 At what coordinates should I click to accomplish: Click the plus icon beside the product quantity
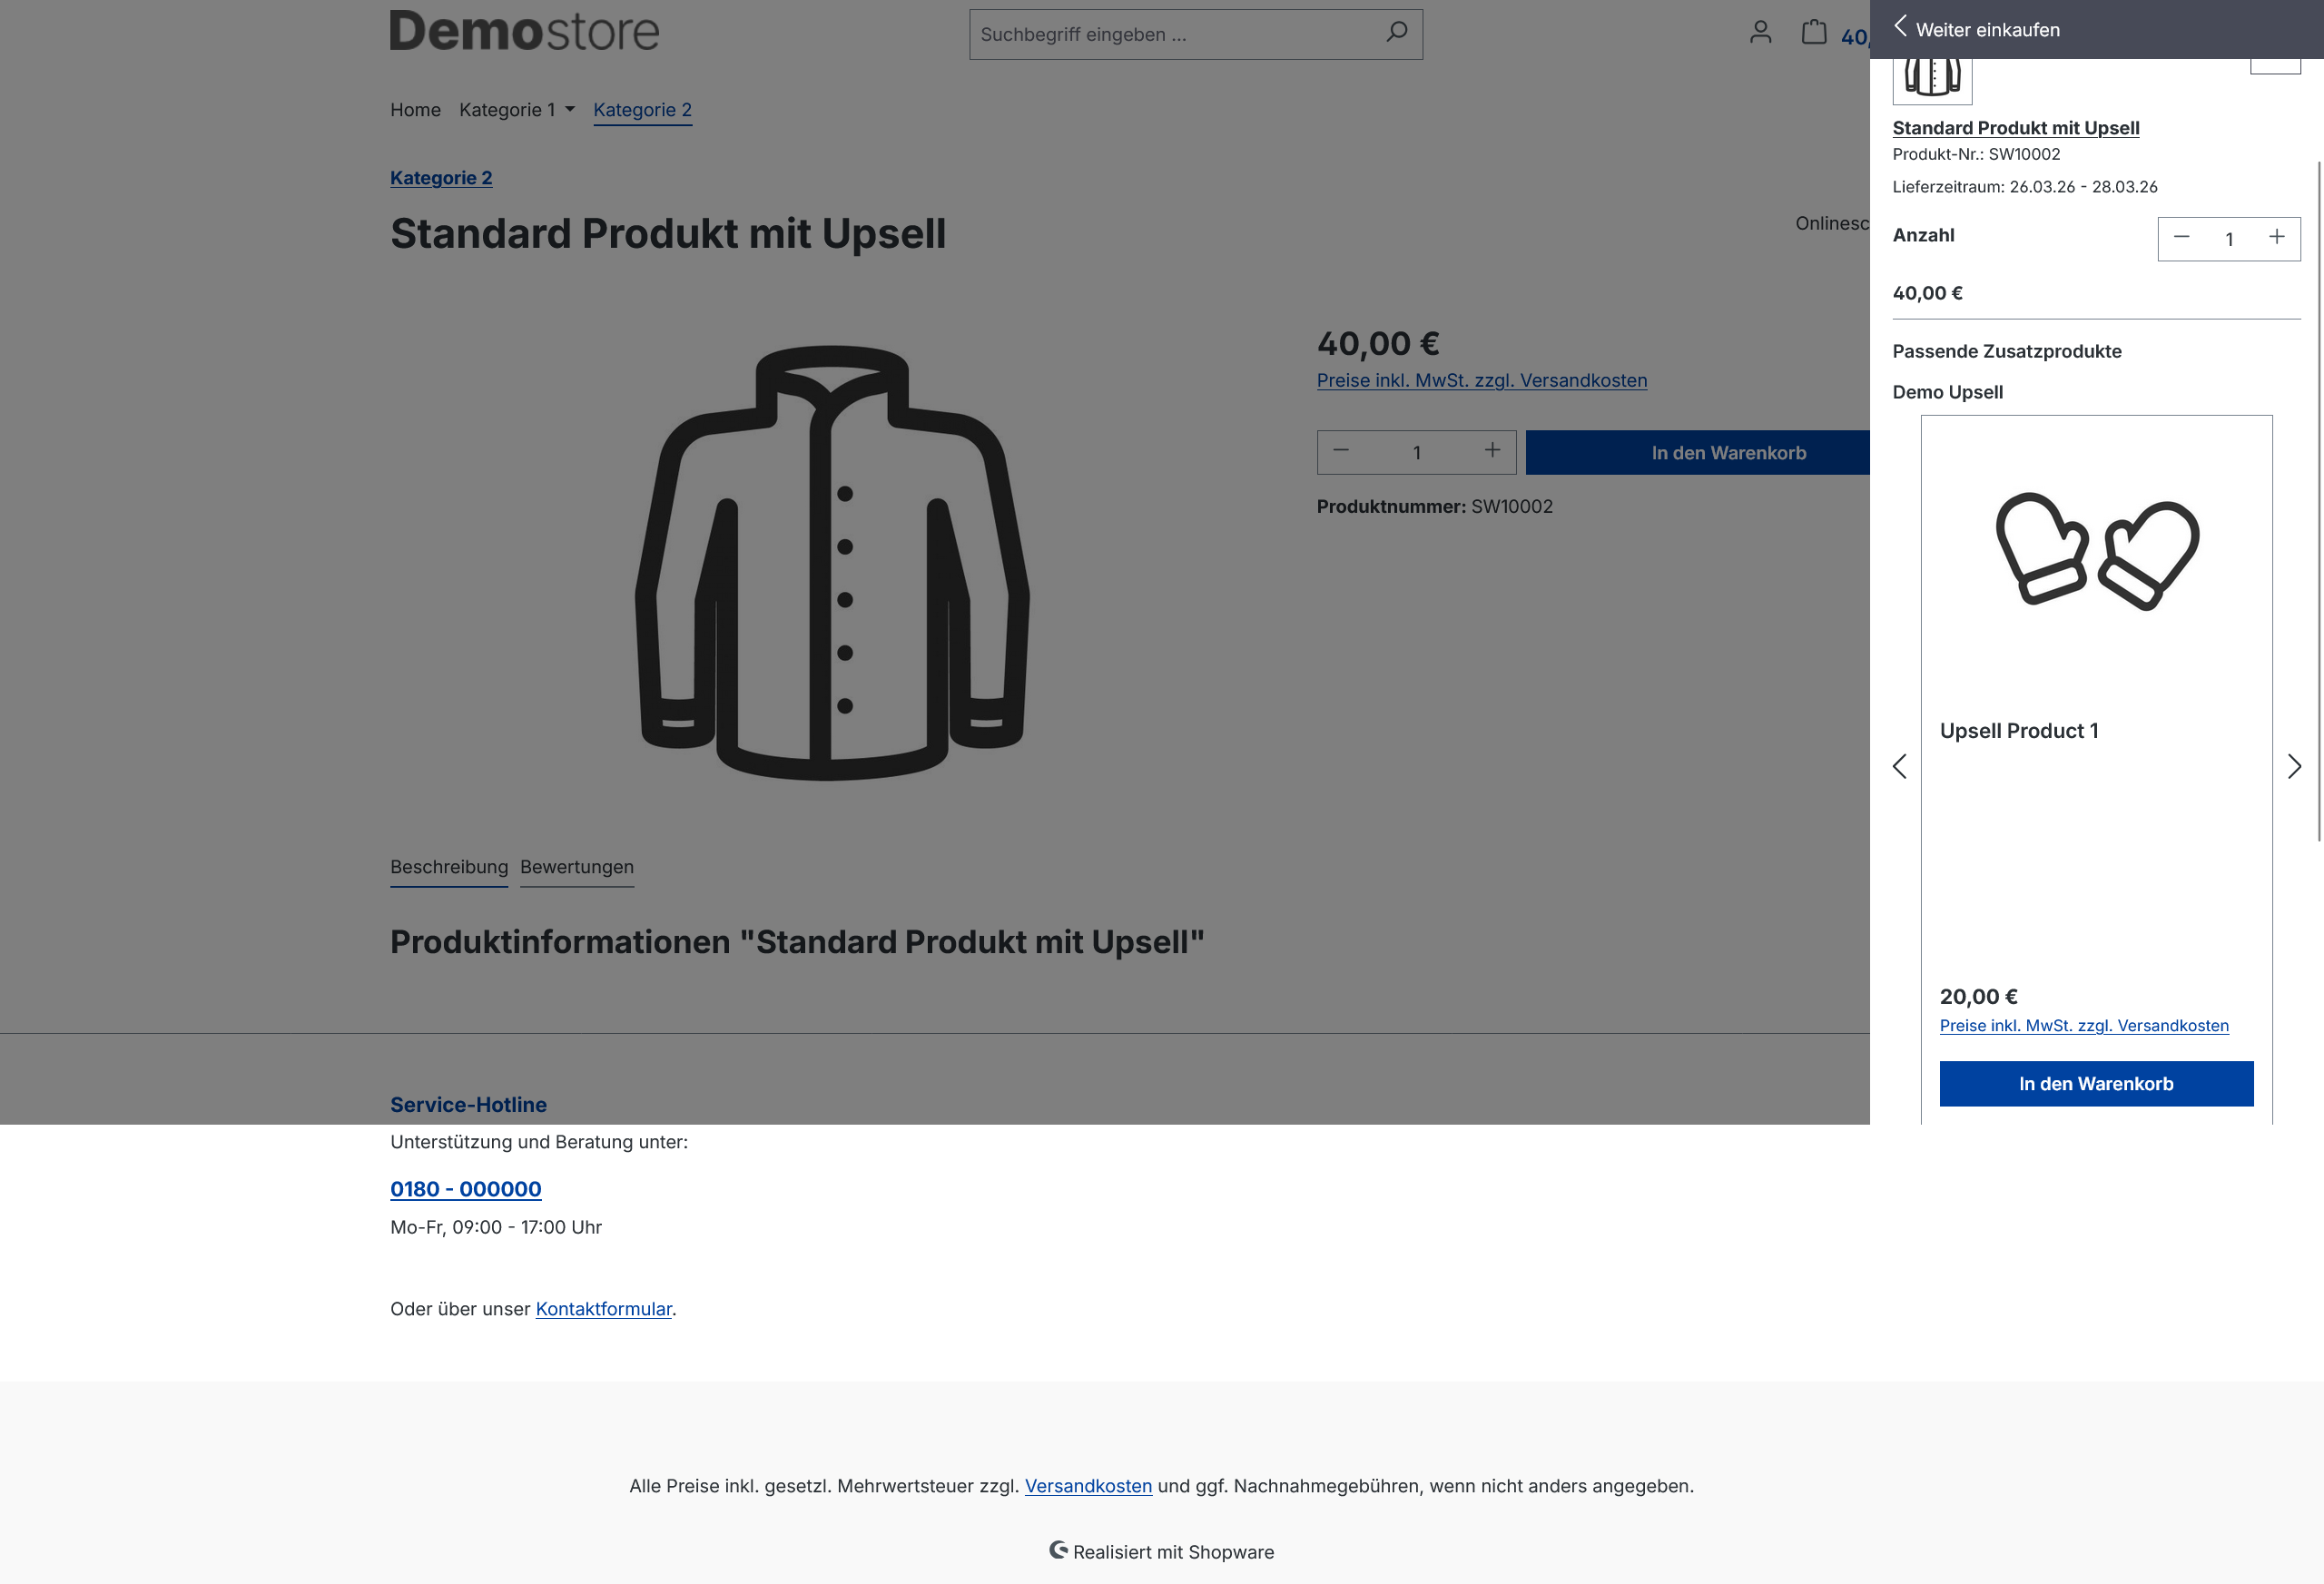pos(1492,452)
